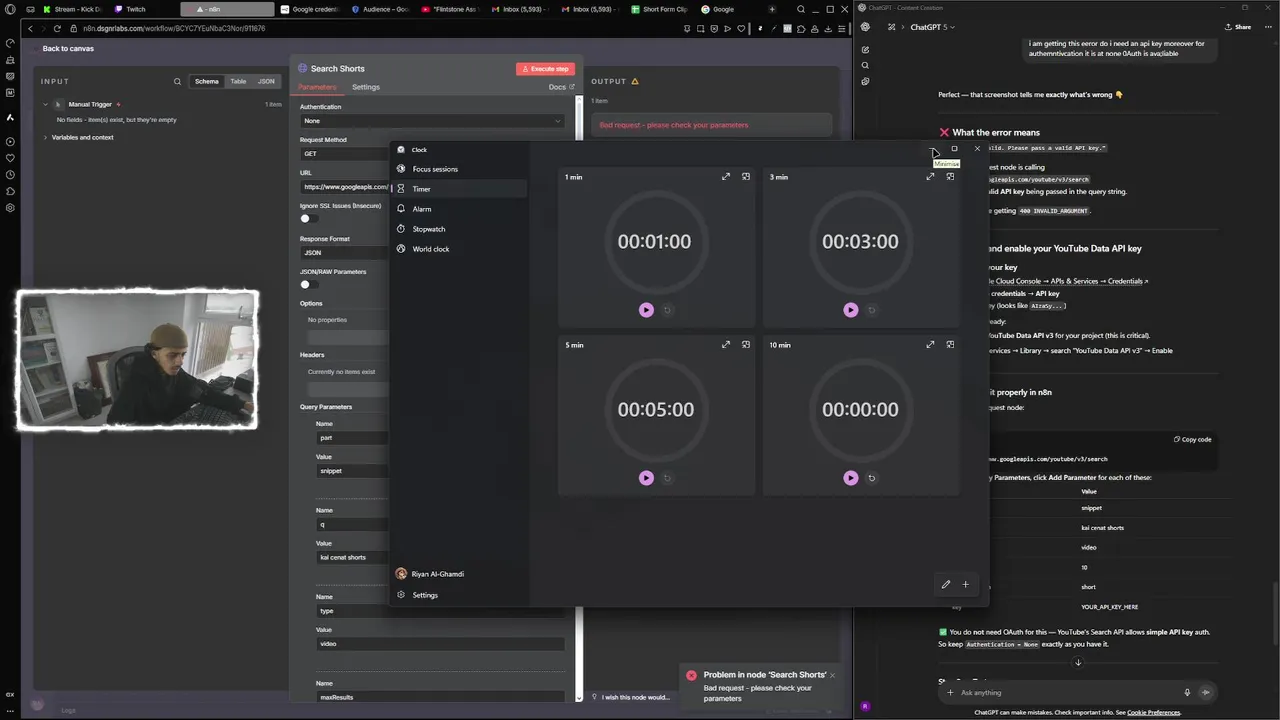
Task: Keep the 3 min timer on top
Action: point(950,177)
